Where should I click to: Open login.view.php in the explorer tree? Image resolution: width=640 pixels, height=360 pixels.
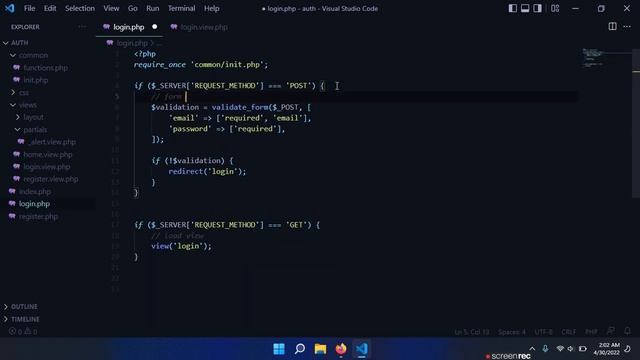(x=47, y=167)
